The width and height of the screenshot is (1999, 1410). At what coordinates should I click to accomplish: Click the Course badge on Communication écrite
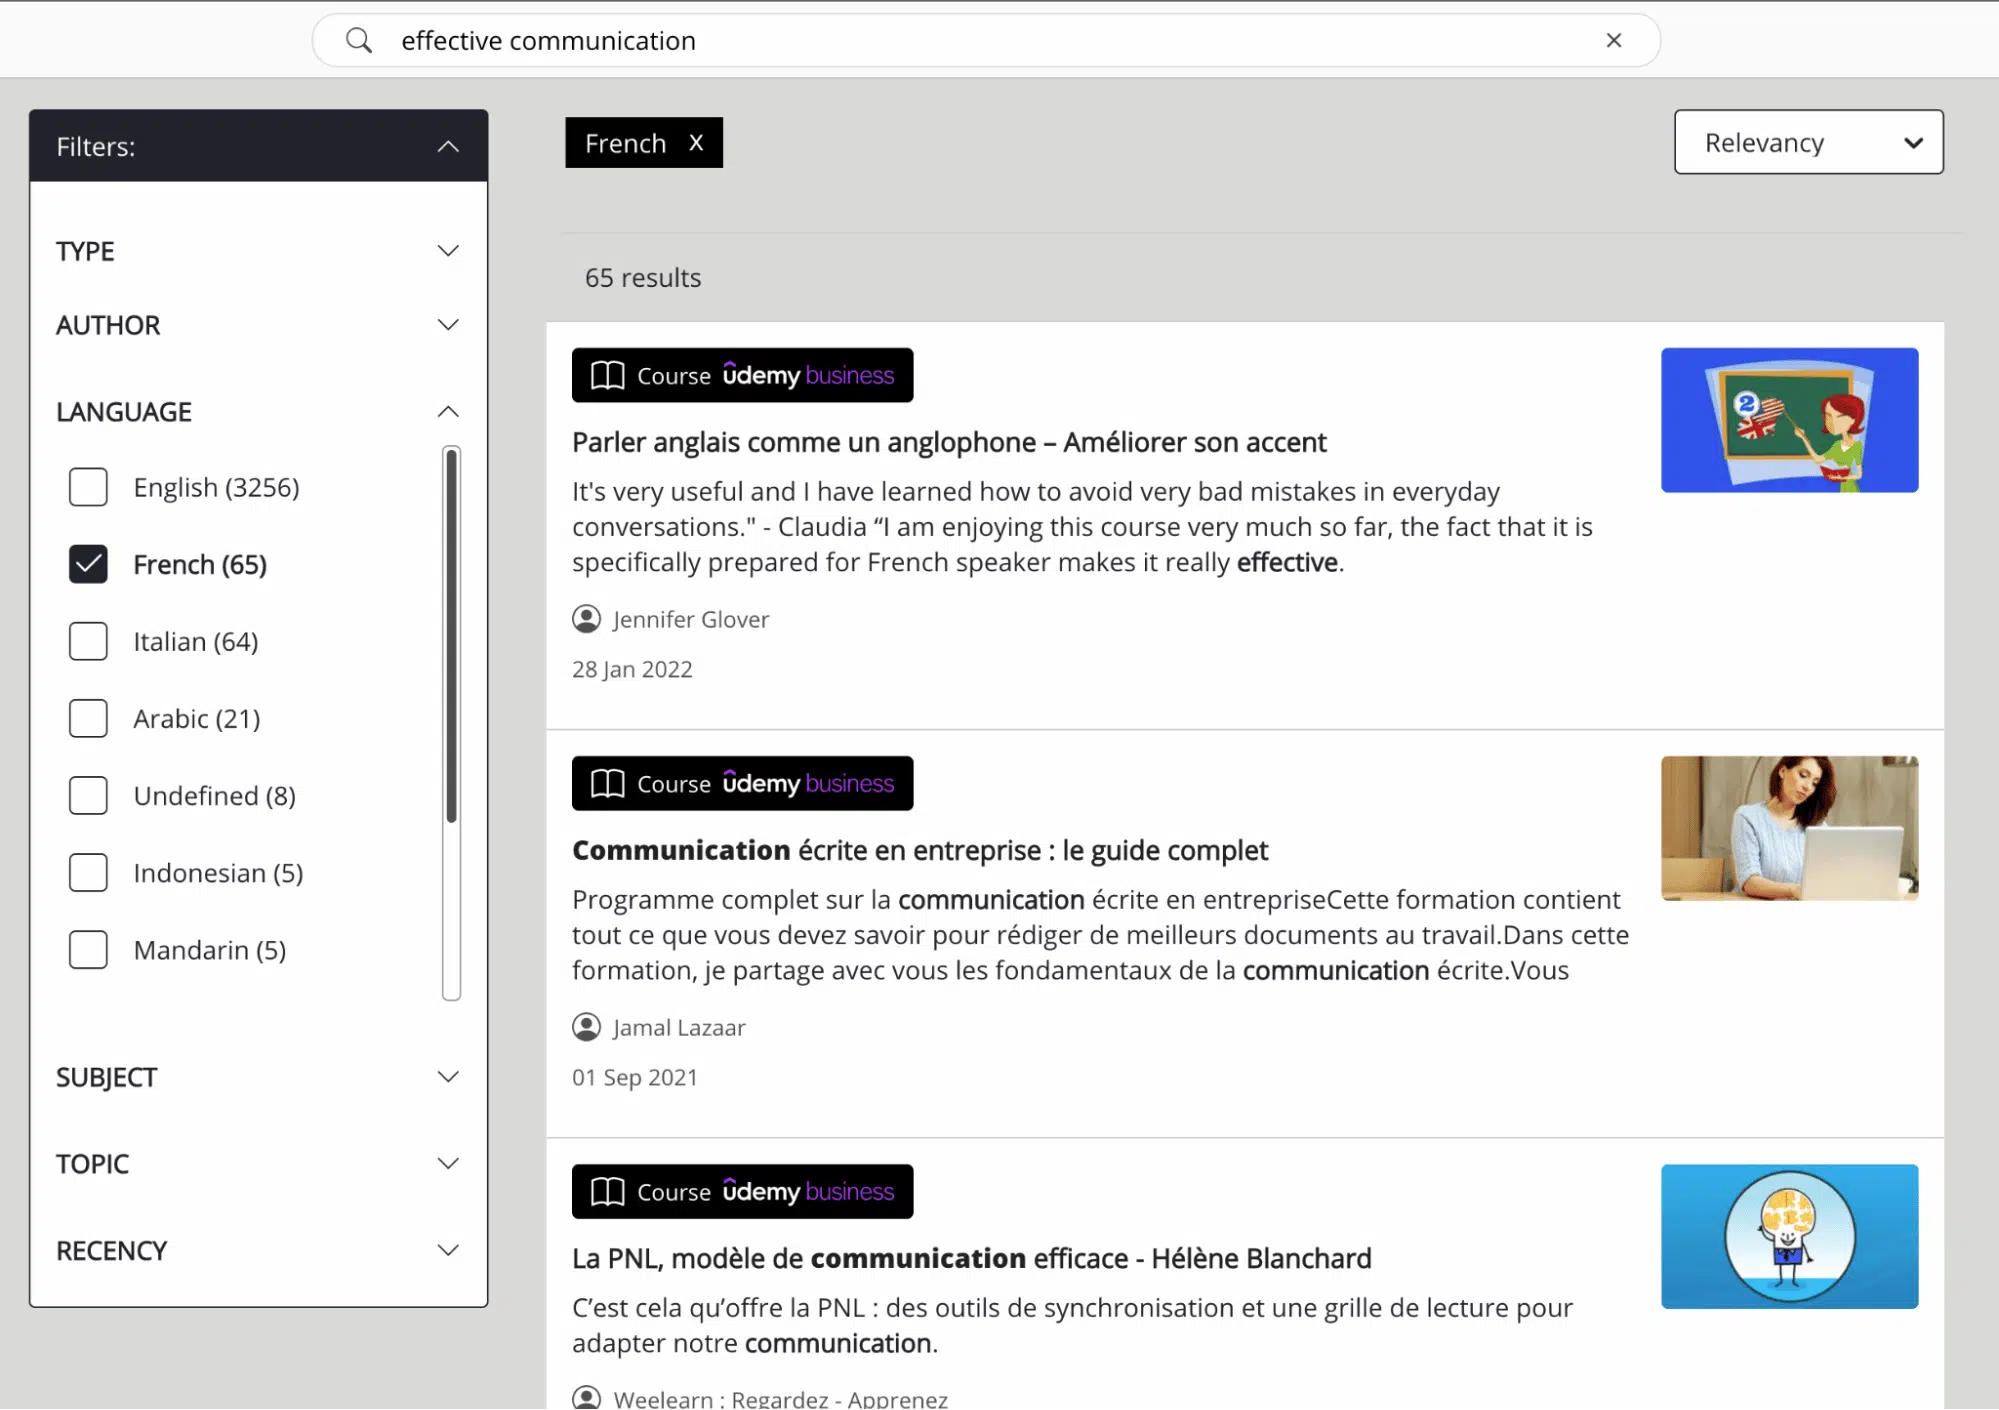point(742,783)
